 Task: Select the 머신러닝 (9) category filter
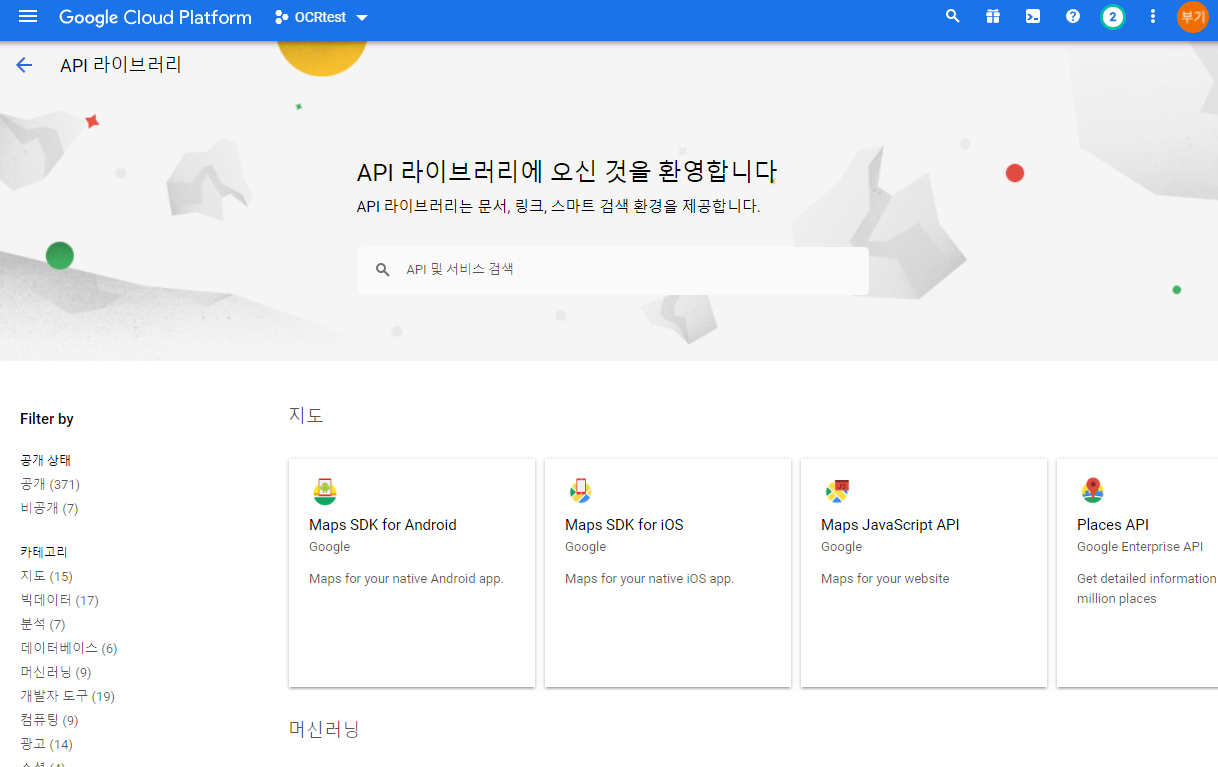point(55,672)
